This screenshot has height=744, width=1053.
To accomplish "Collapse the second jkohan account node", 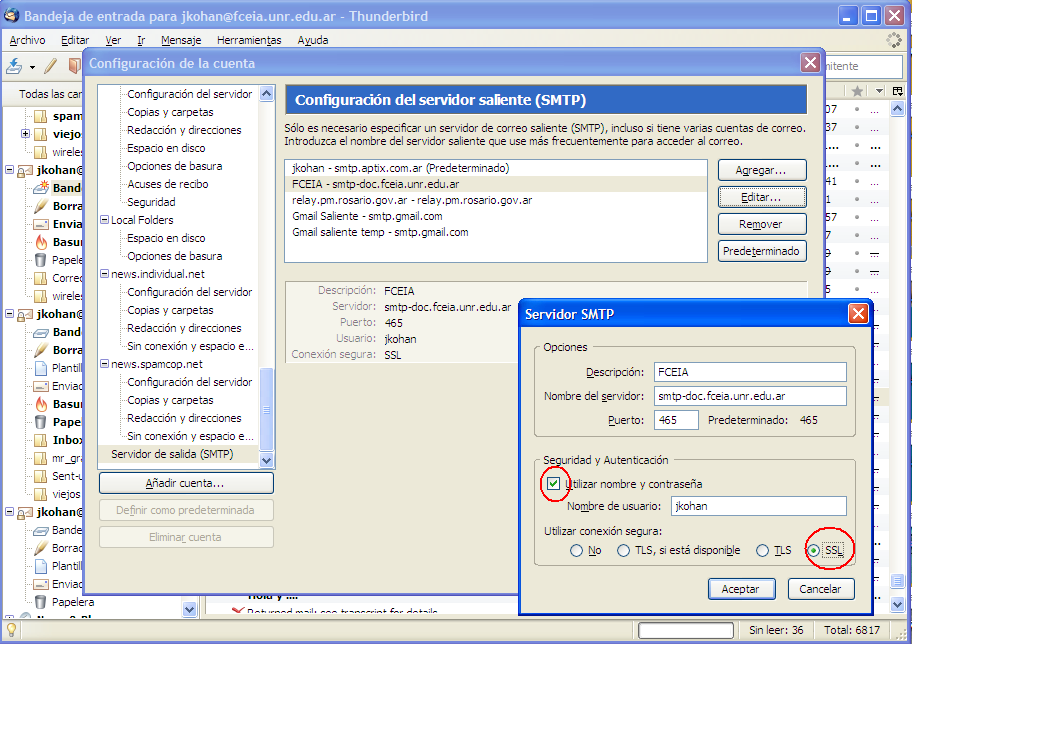I will click(10, 314).
